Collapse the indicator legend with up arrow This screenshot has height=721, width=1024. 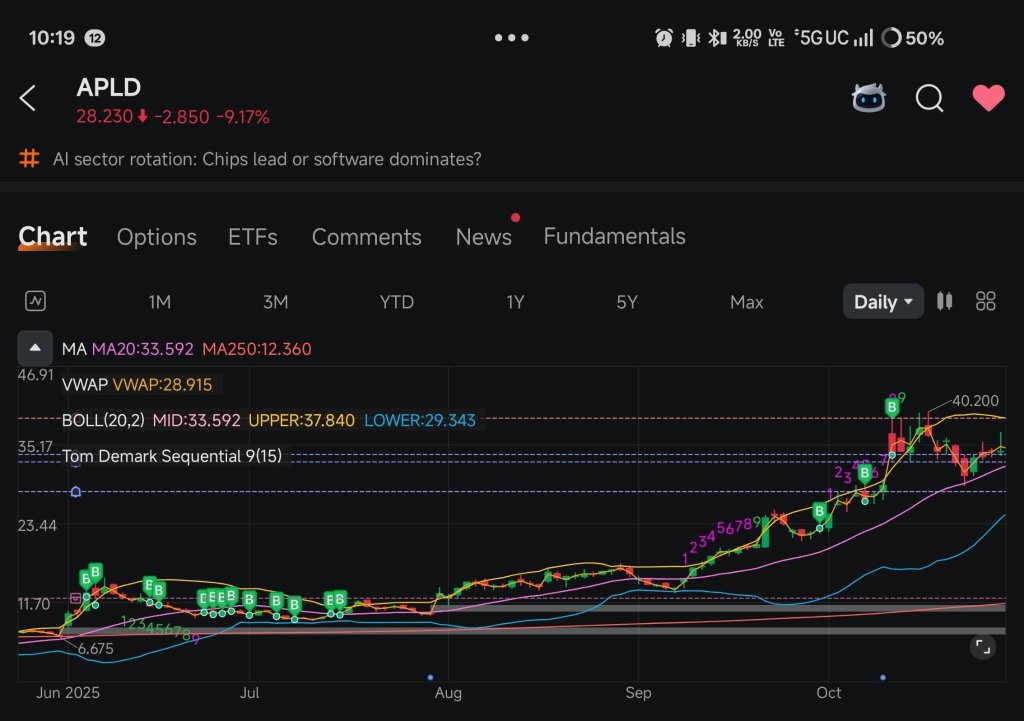click(x=35, y=348)
